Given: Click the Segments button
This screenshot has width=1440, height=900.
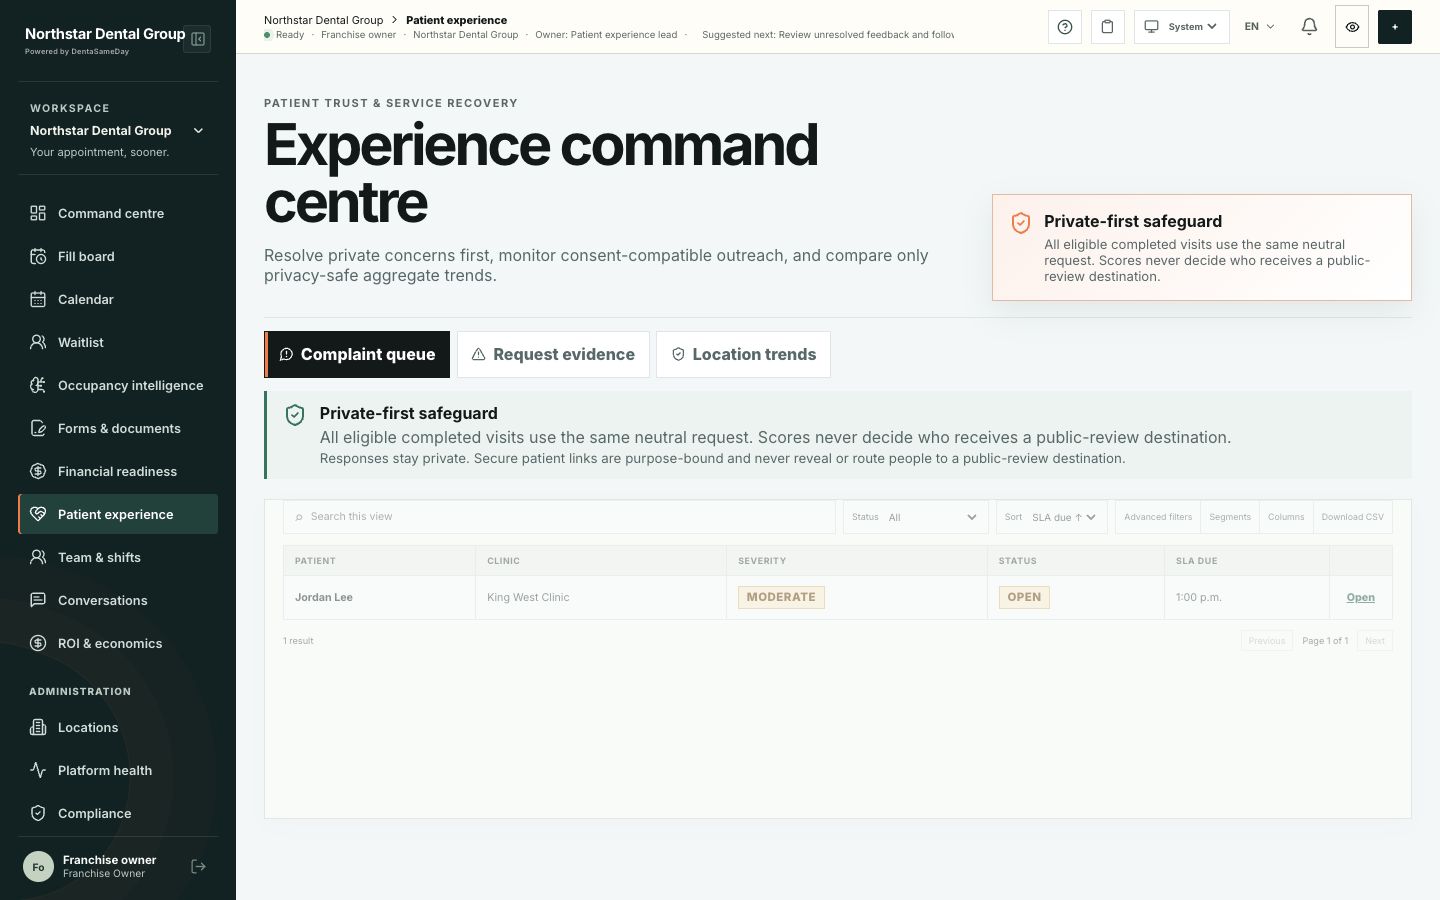Looking at the screenshot, I should pyautogui.click(x=1230, y=517).
